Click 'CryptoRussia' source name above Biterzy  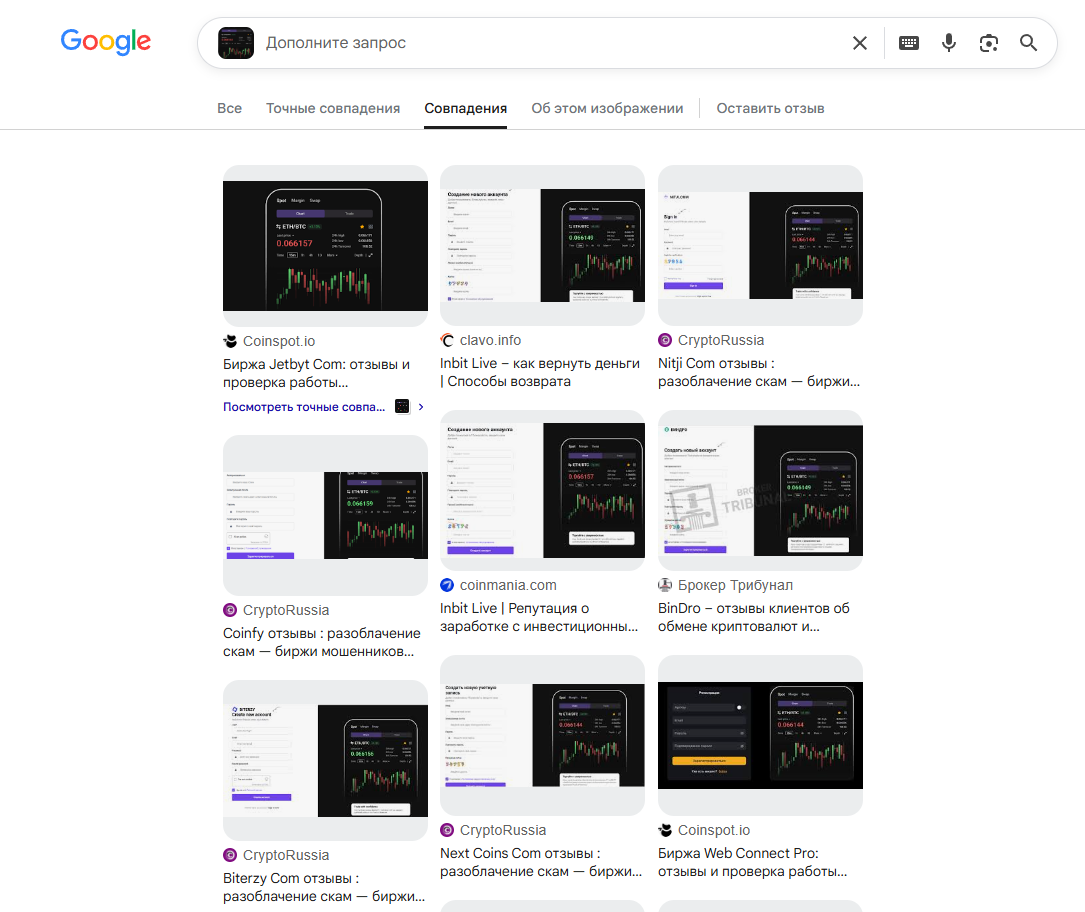(x=286, y=855)
